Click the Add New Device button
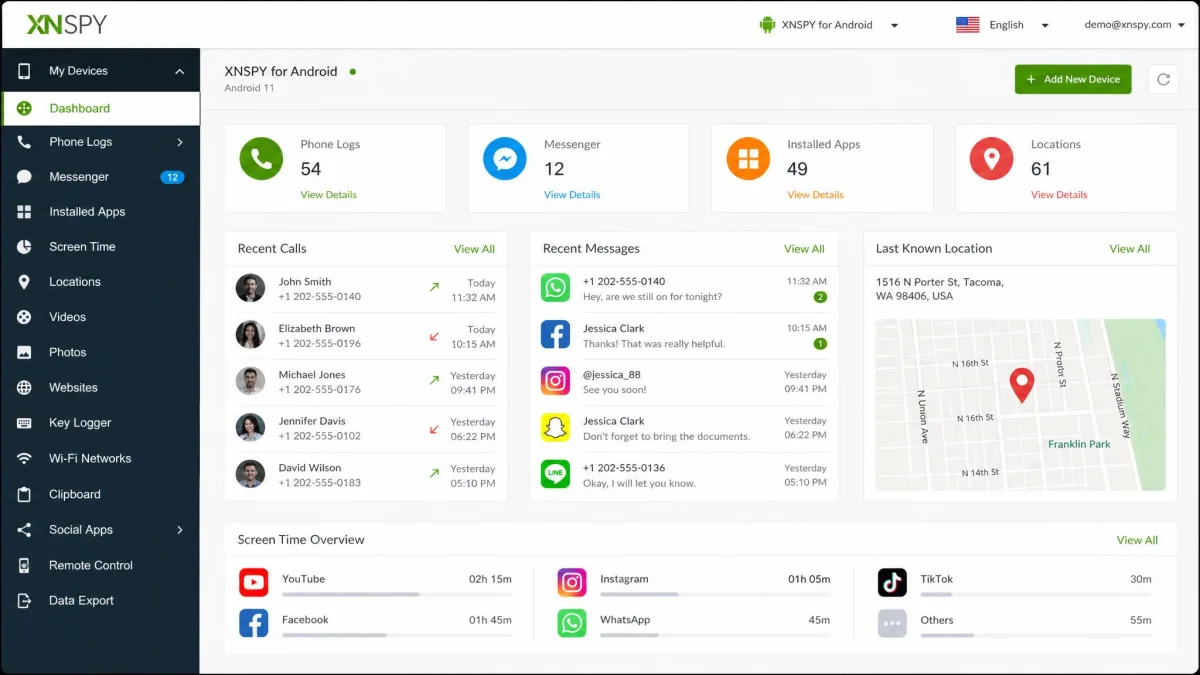Viewport: 1200px width, 675px height. click(x=1073, y=80)
